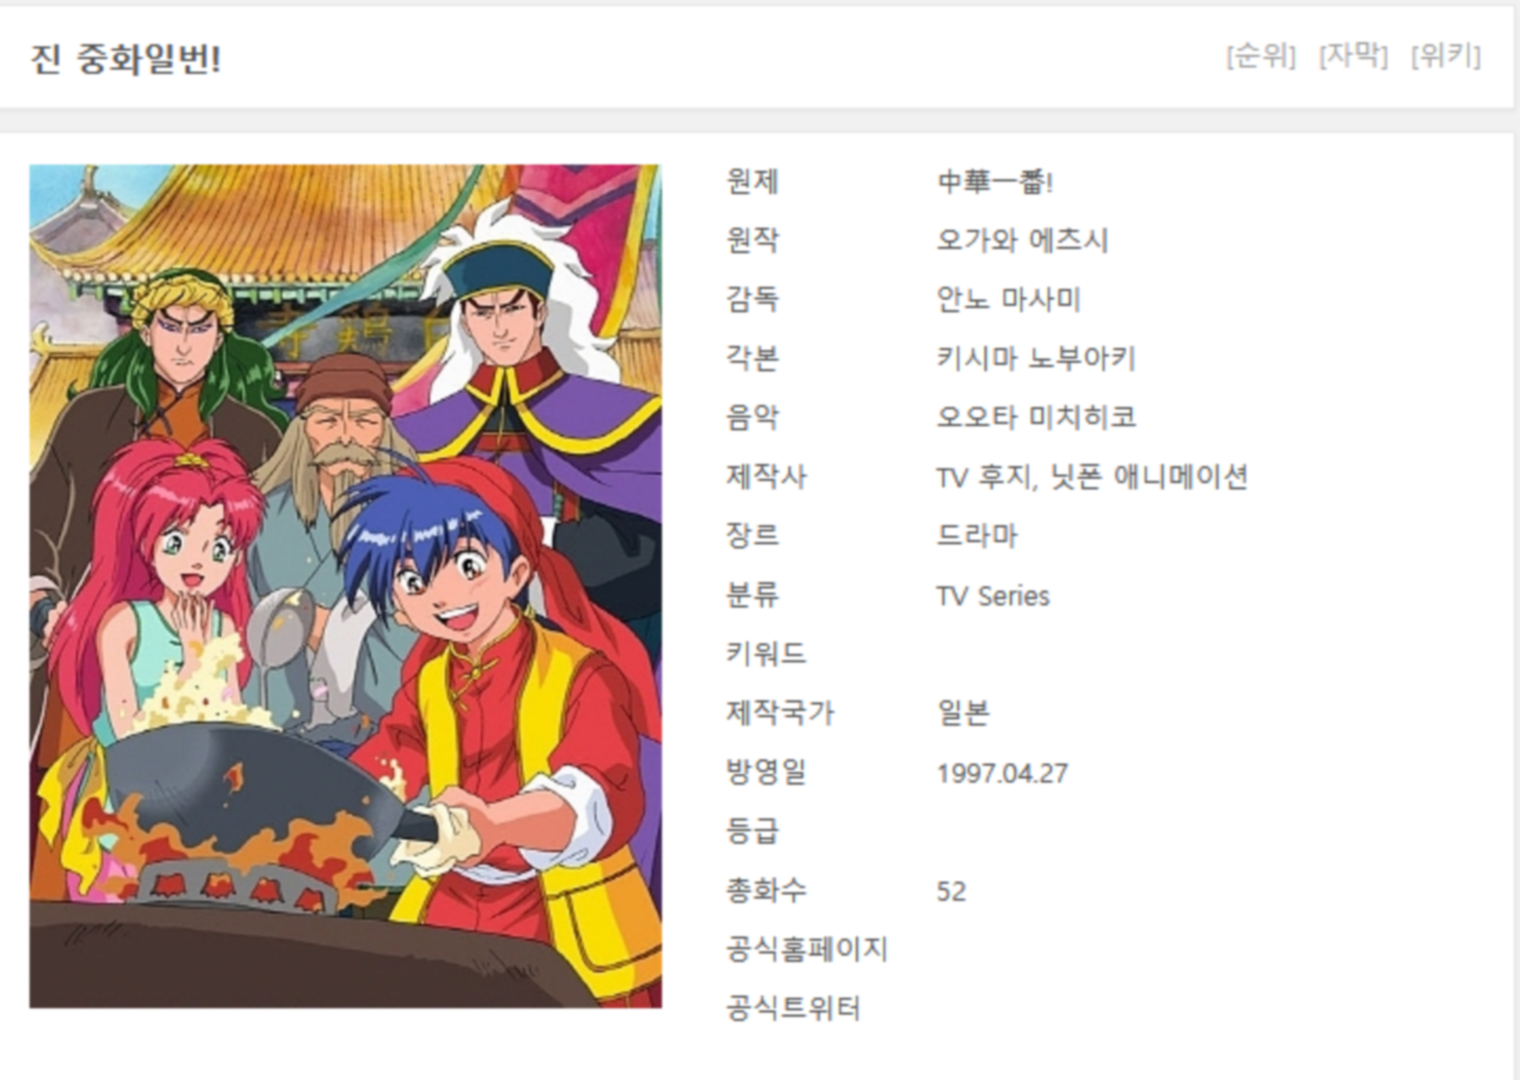
Task: Click the 공식트위터 label
Action: 793,1008
